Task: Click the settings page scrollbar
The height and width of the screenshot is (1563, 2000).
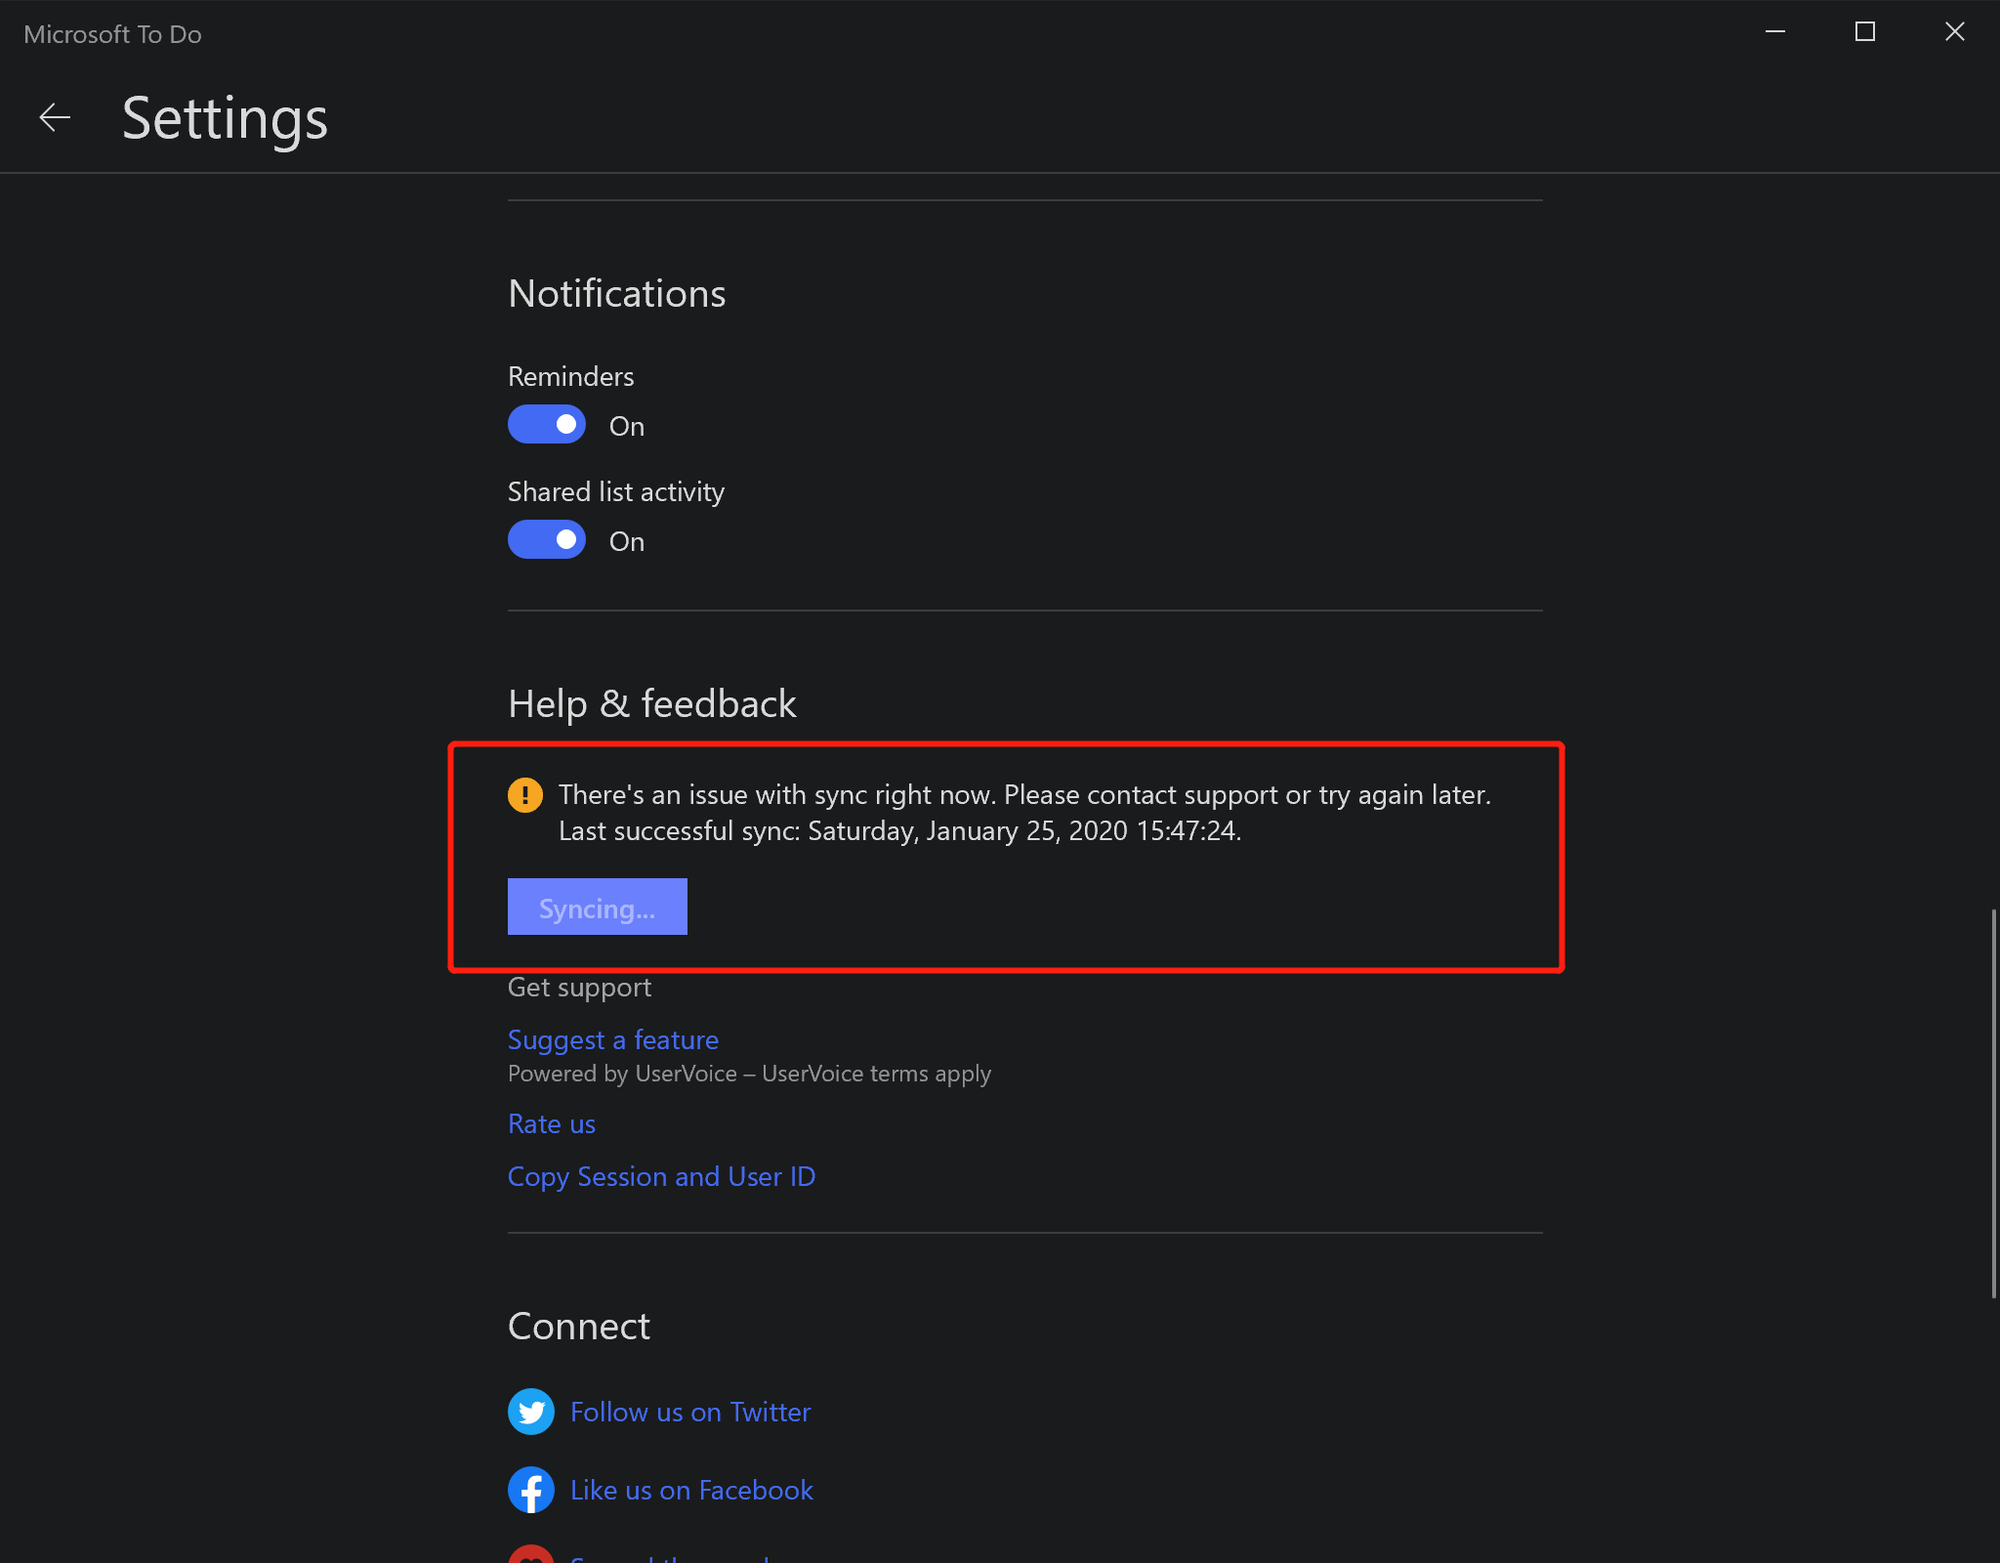Action: coord(1993,1103)
